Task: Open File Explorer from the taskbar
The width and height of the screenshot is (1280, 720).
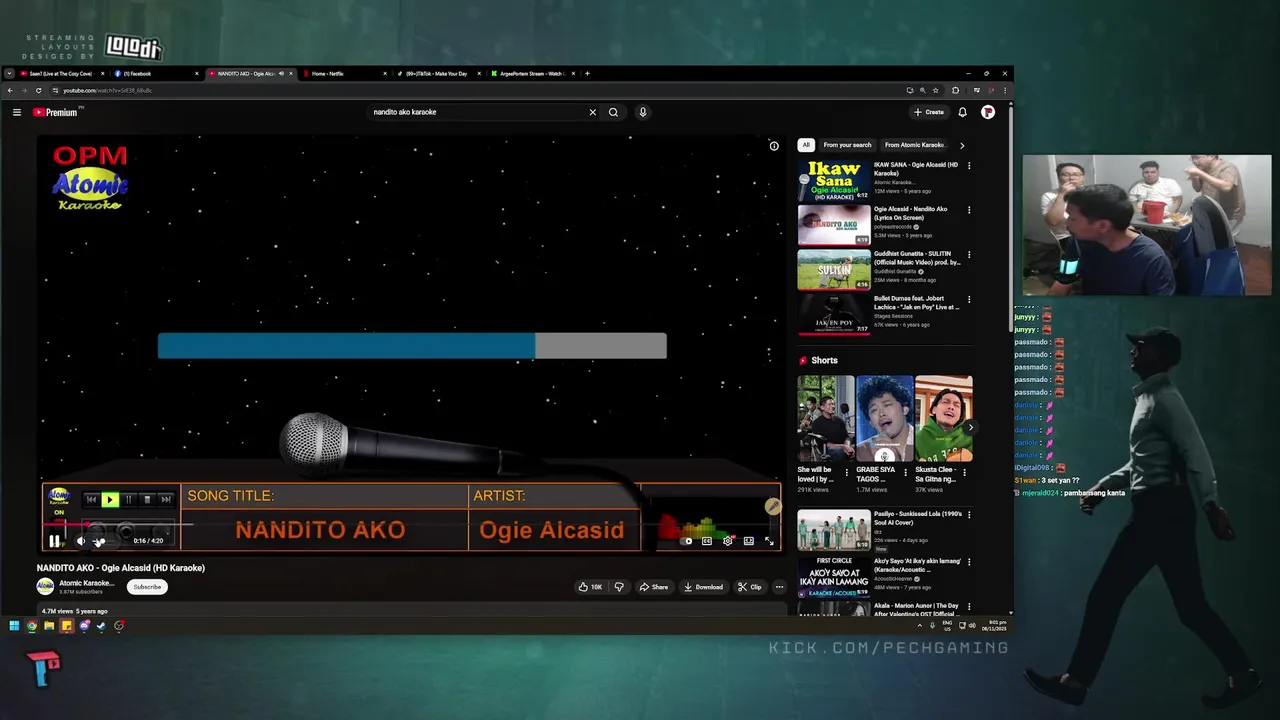Action: click(x=49, y=626)
